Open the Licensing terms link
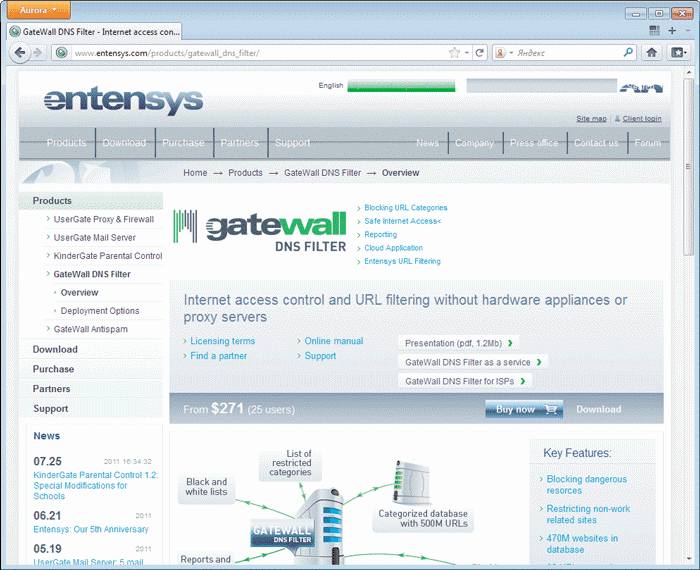700x570 pixels. (x=222, y=341)
